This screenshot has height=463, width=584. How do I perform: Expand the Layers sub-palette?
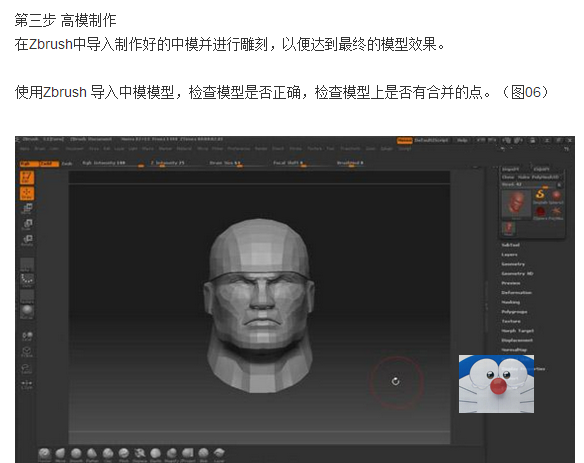(509, 255)
